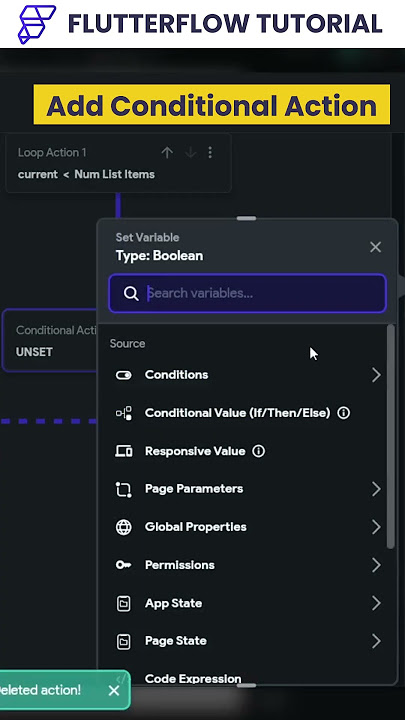Click the Responsive Value info icon

[x=259, y=451]
